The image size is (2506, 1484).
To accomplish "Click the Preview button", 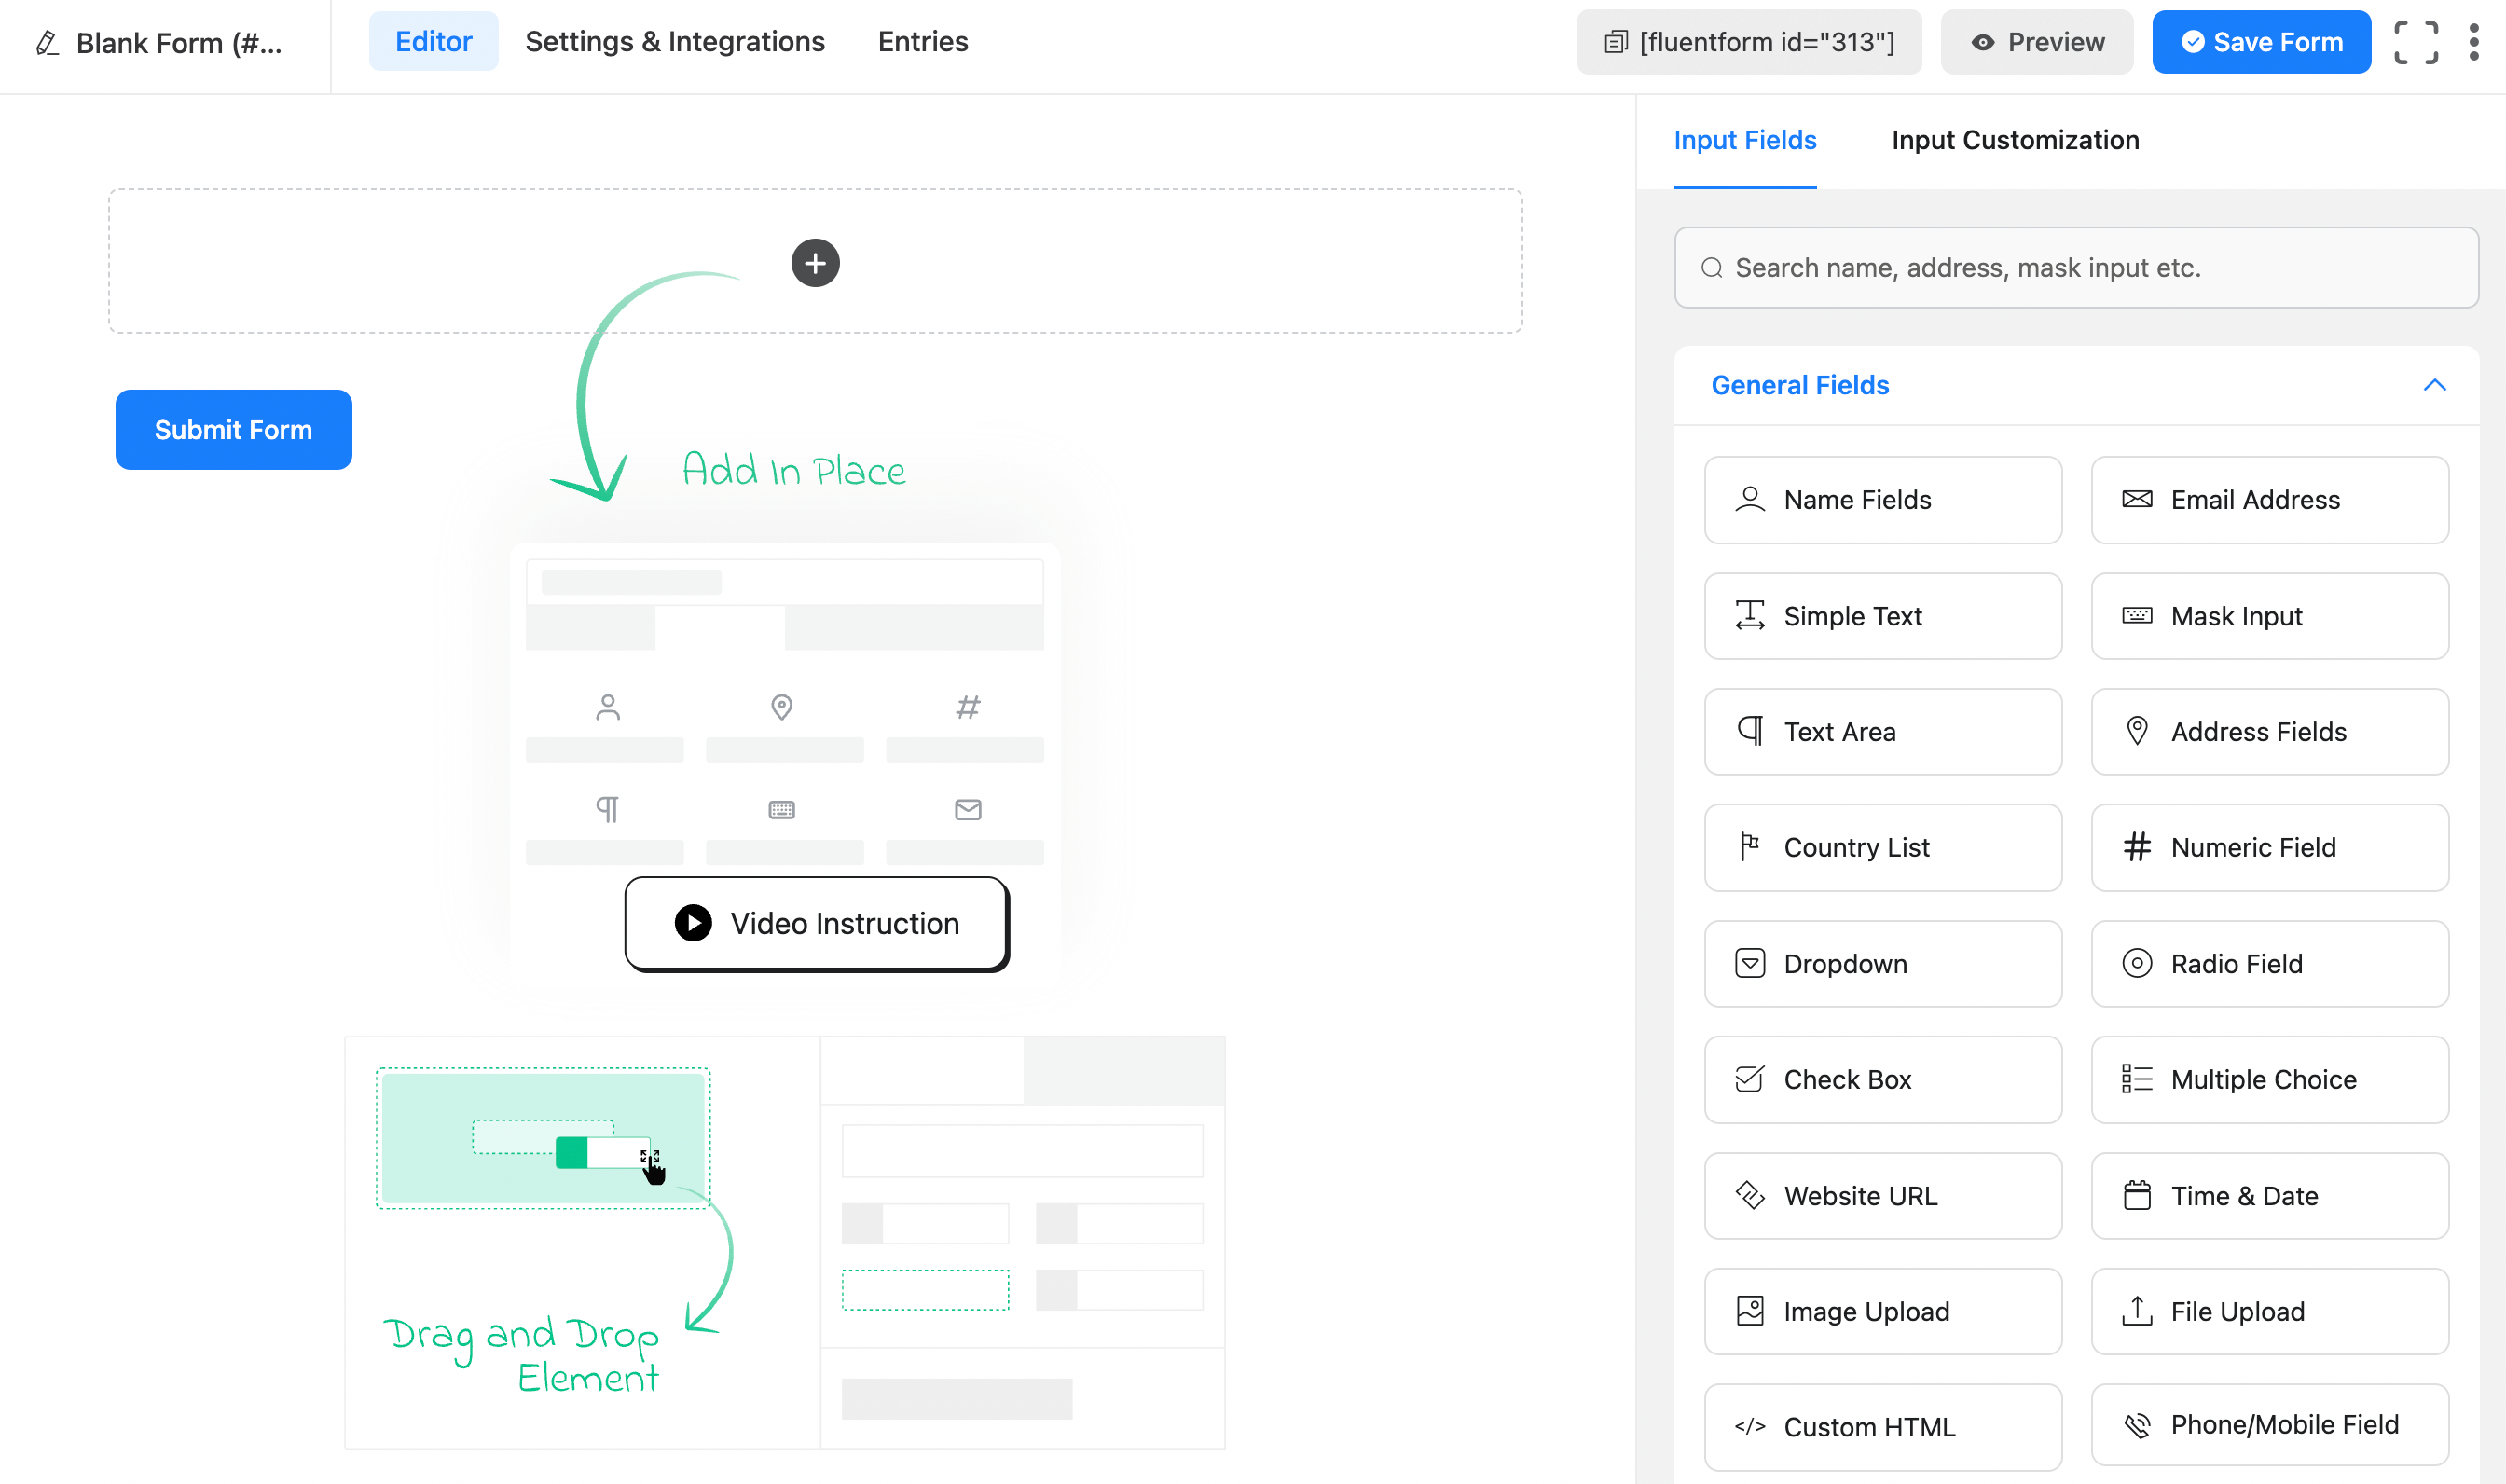I will click(2037, 42).
